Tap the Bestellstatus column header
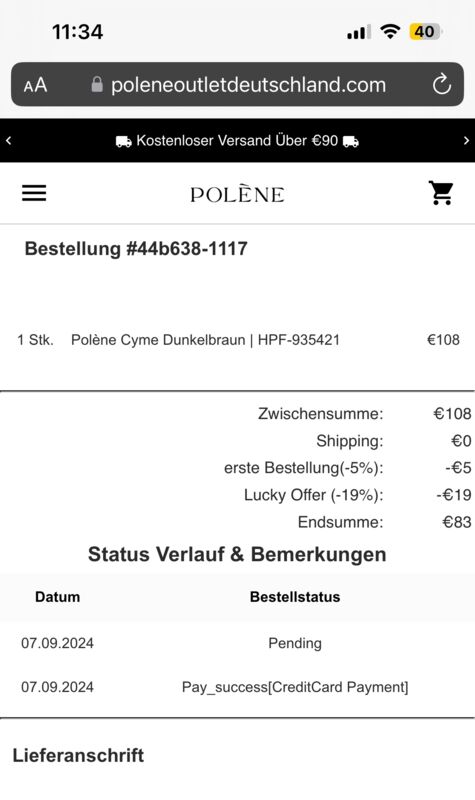This screenshot has width=475, height=800. 295,597
